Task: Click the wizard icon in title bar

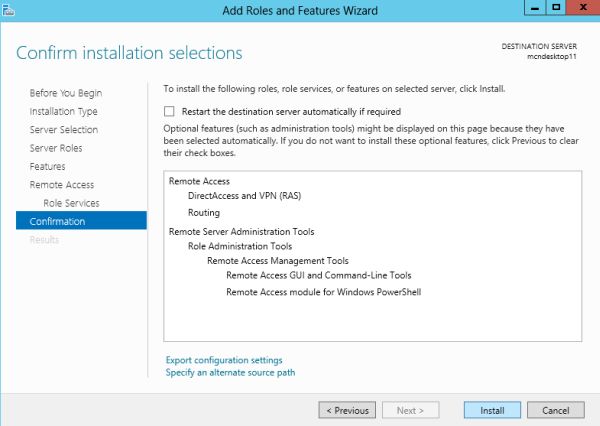Action: click(9, 9)
